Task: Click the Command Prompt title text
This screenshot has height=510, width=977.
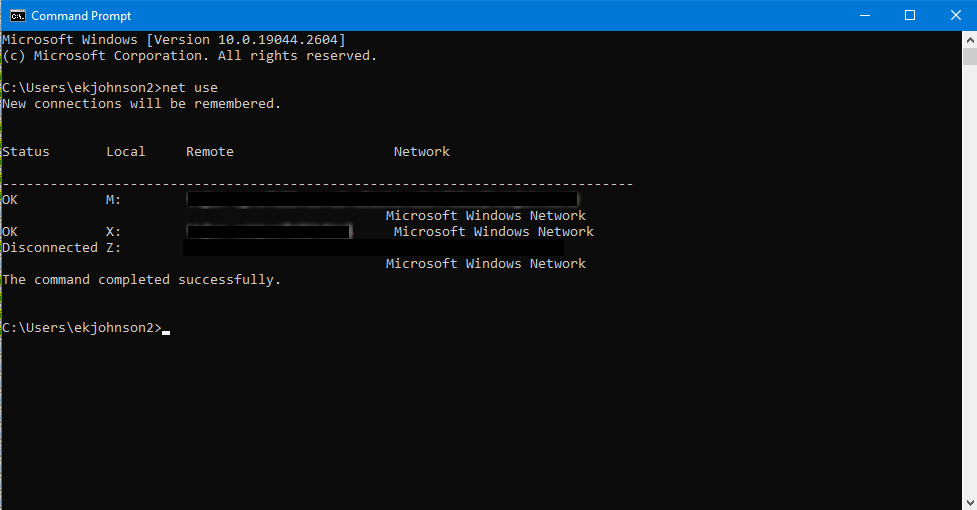Action: (x=81, y=16)
